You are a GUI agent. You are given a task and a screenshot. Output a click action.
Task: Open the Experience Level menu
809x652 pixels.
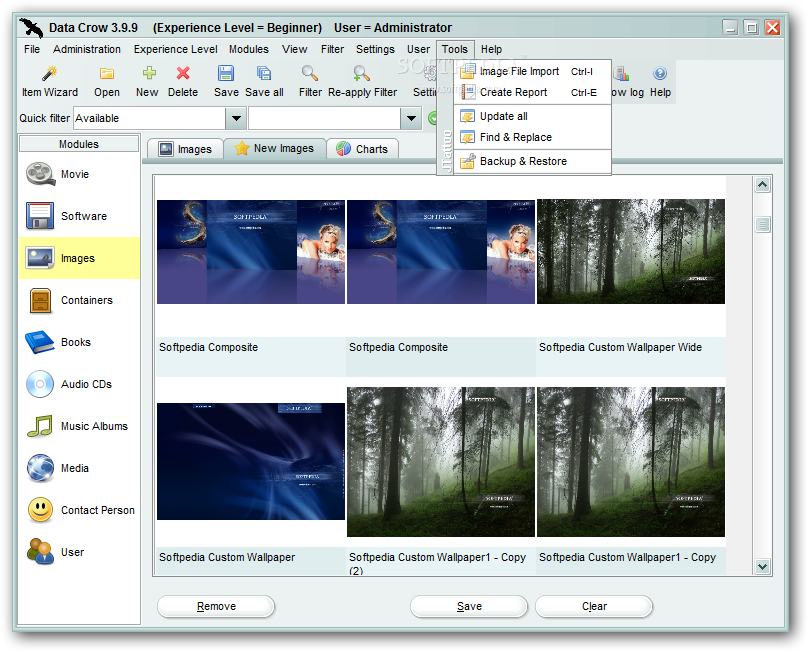click(x=175, y=49)
